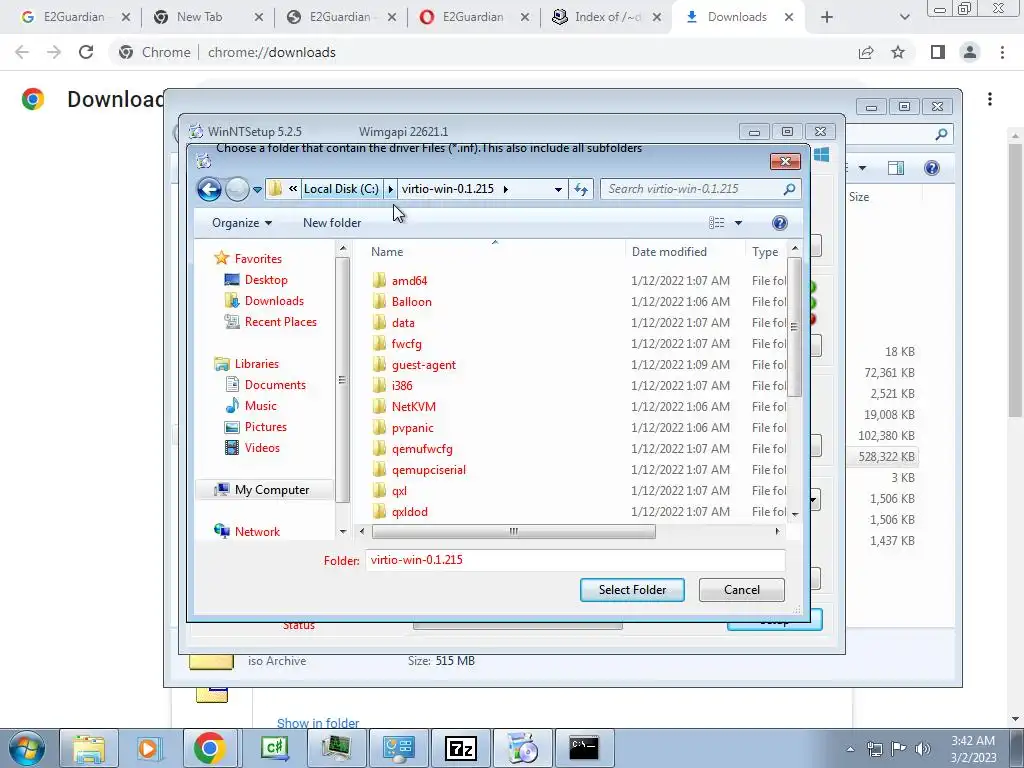The width and height of the screenshot is (1024, 768).
Task: Open Videos library
Action: coord(262,447)
